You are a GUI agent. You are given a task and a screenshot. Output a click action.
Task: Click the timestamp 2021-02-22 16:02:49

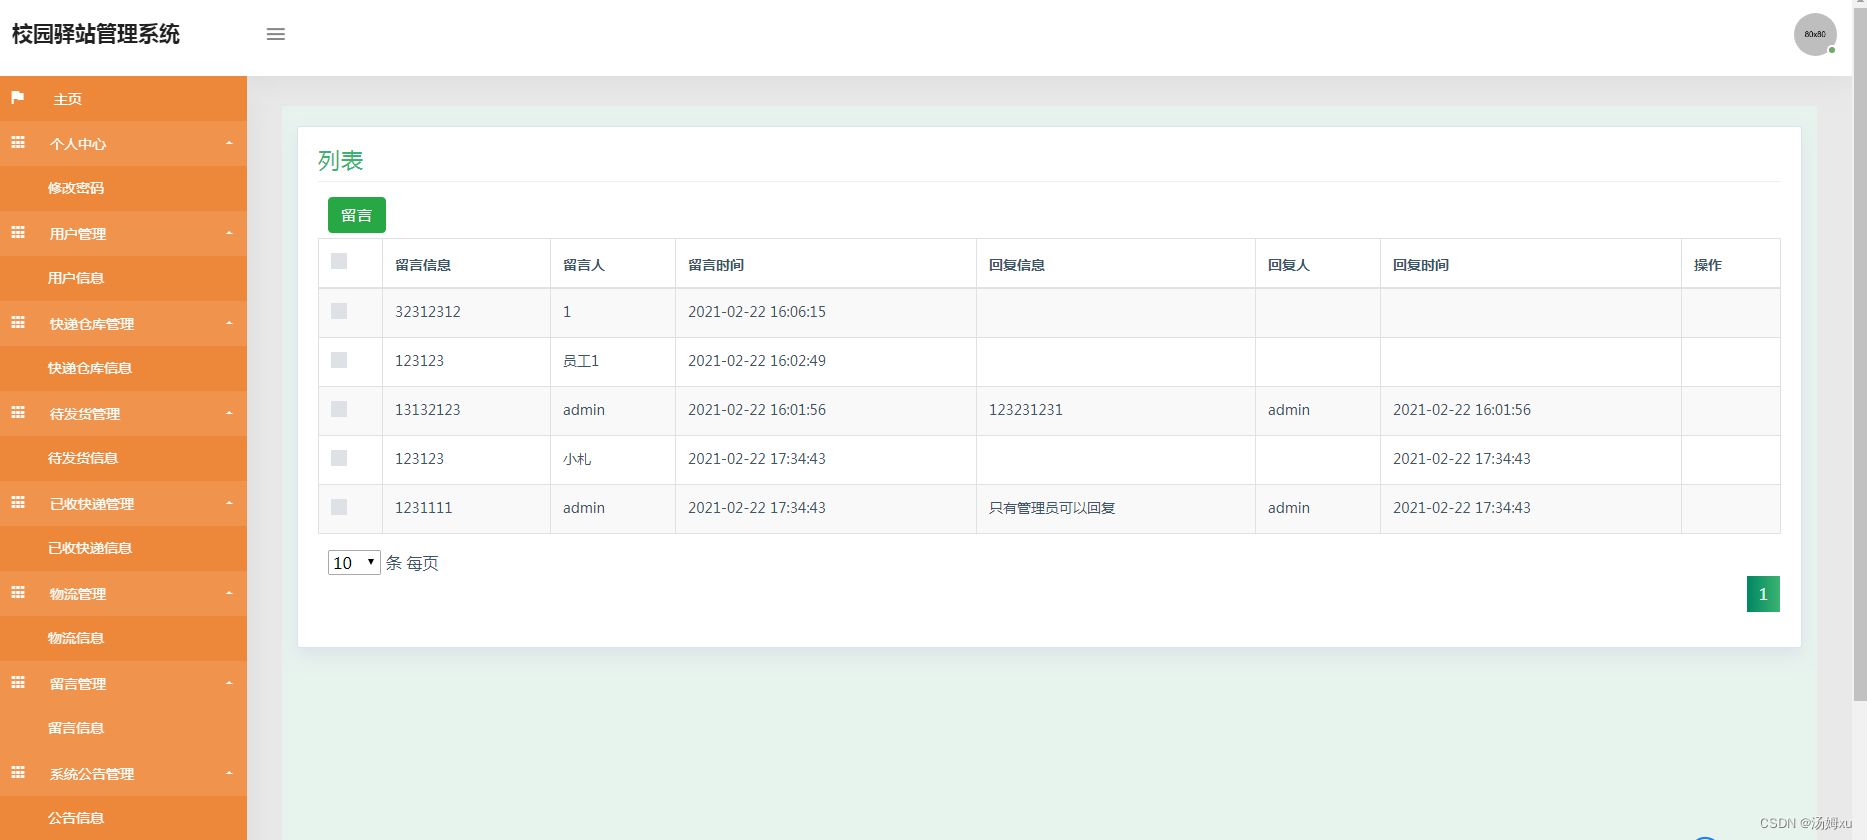pos(757,361)
